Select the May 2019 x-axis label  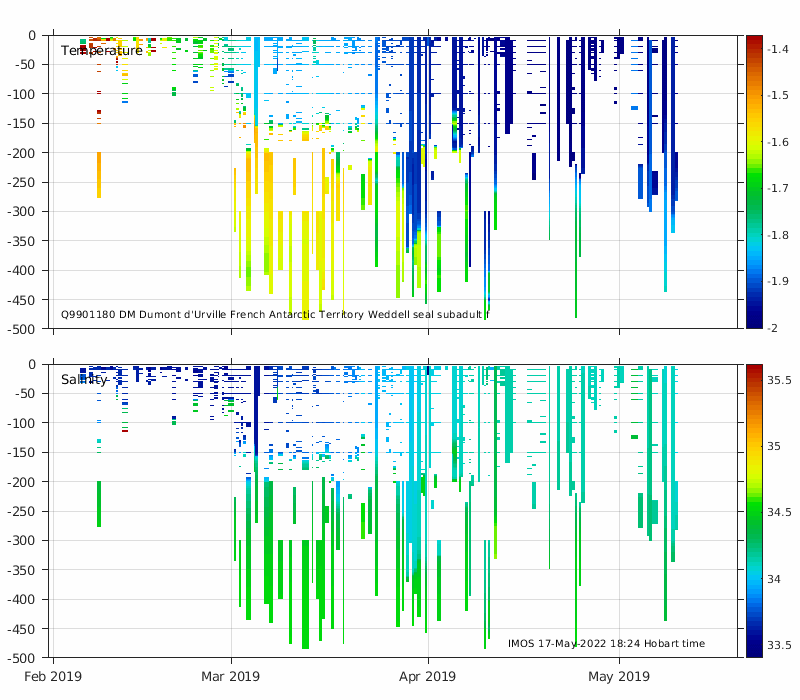click(x=618, y=677)
